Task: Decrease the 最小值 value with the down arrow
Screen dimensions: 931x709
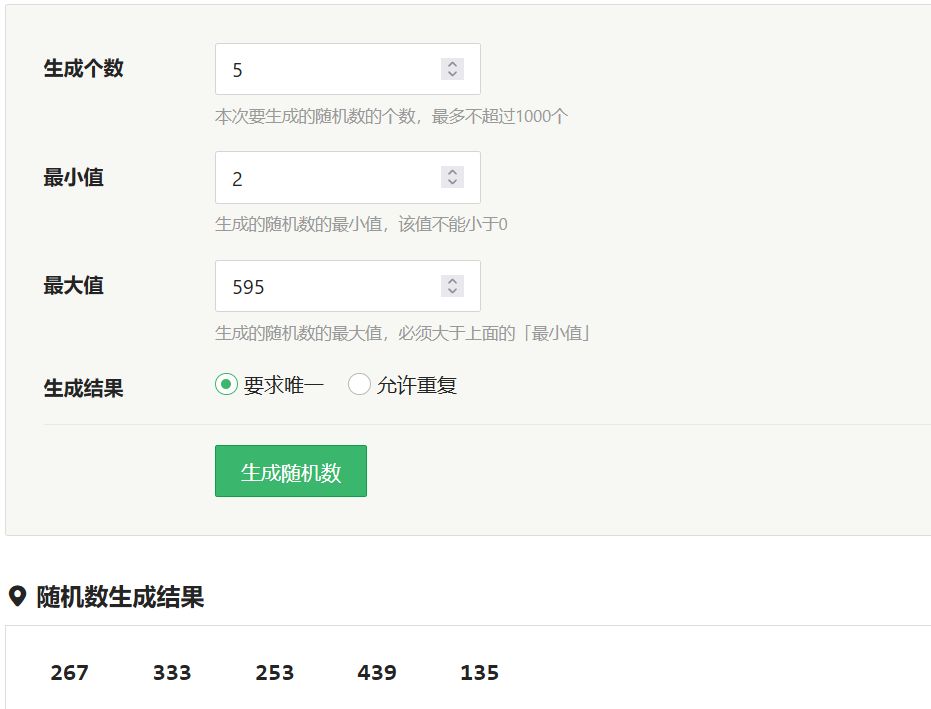Action: coord(452,182)
